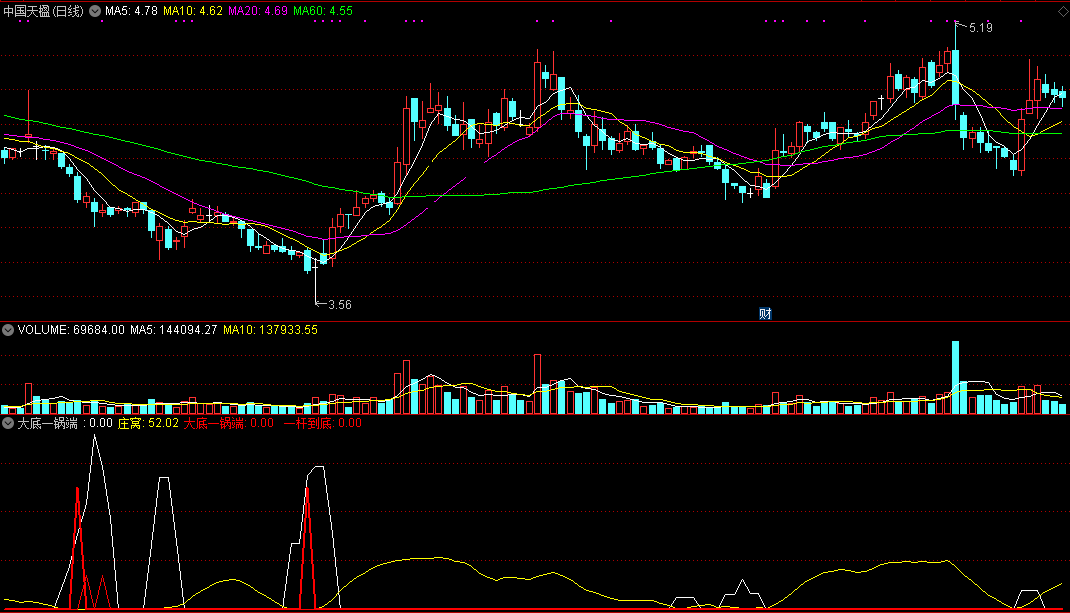Click the tallest cyan volume bar
1070x613 pixels.
click(955, 377)
